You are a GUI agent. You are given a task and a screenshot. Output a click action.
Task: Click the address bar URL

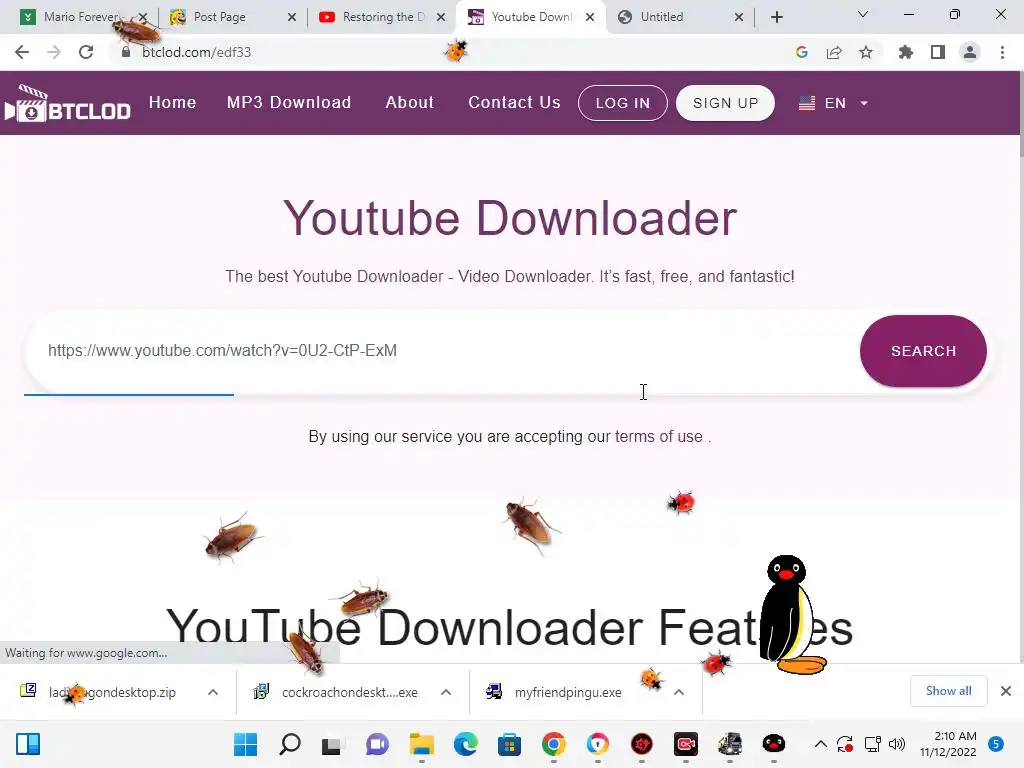[197, 52]
